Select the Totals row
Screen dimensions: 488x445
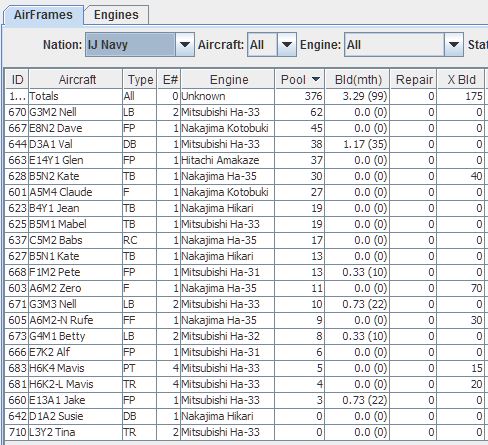pyautogui.click(x=245, y=96)
